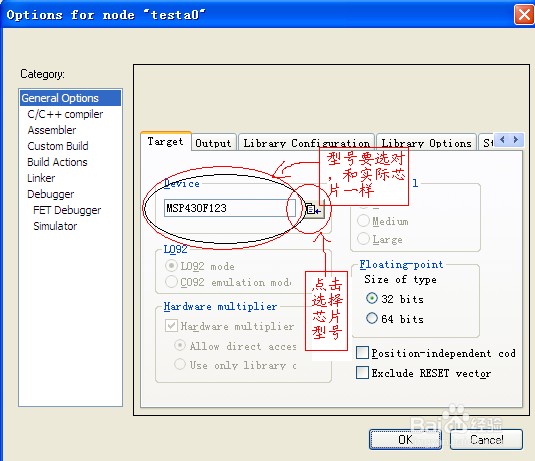Select Use only library calls radio

click(x=180, y=364)
